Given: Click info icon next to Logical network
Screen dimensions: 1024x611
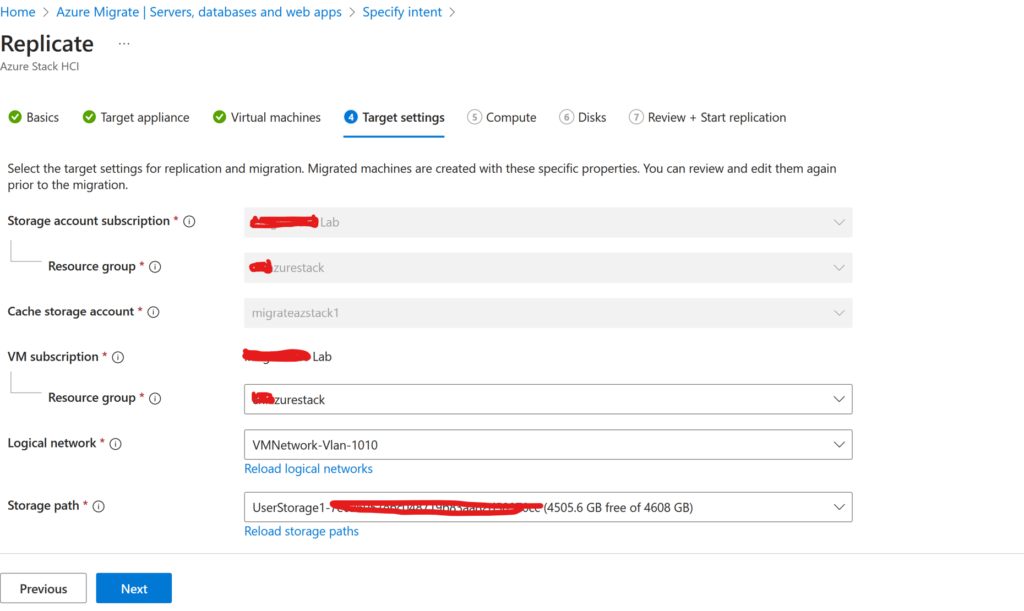Looking at the screenshot, I should [x=115, y=444].
